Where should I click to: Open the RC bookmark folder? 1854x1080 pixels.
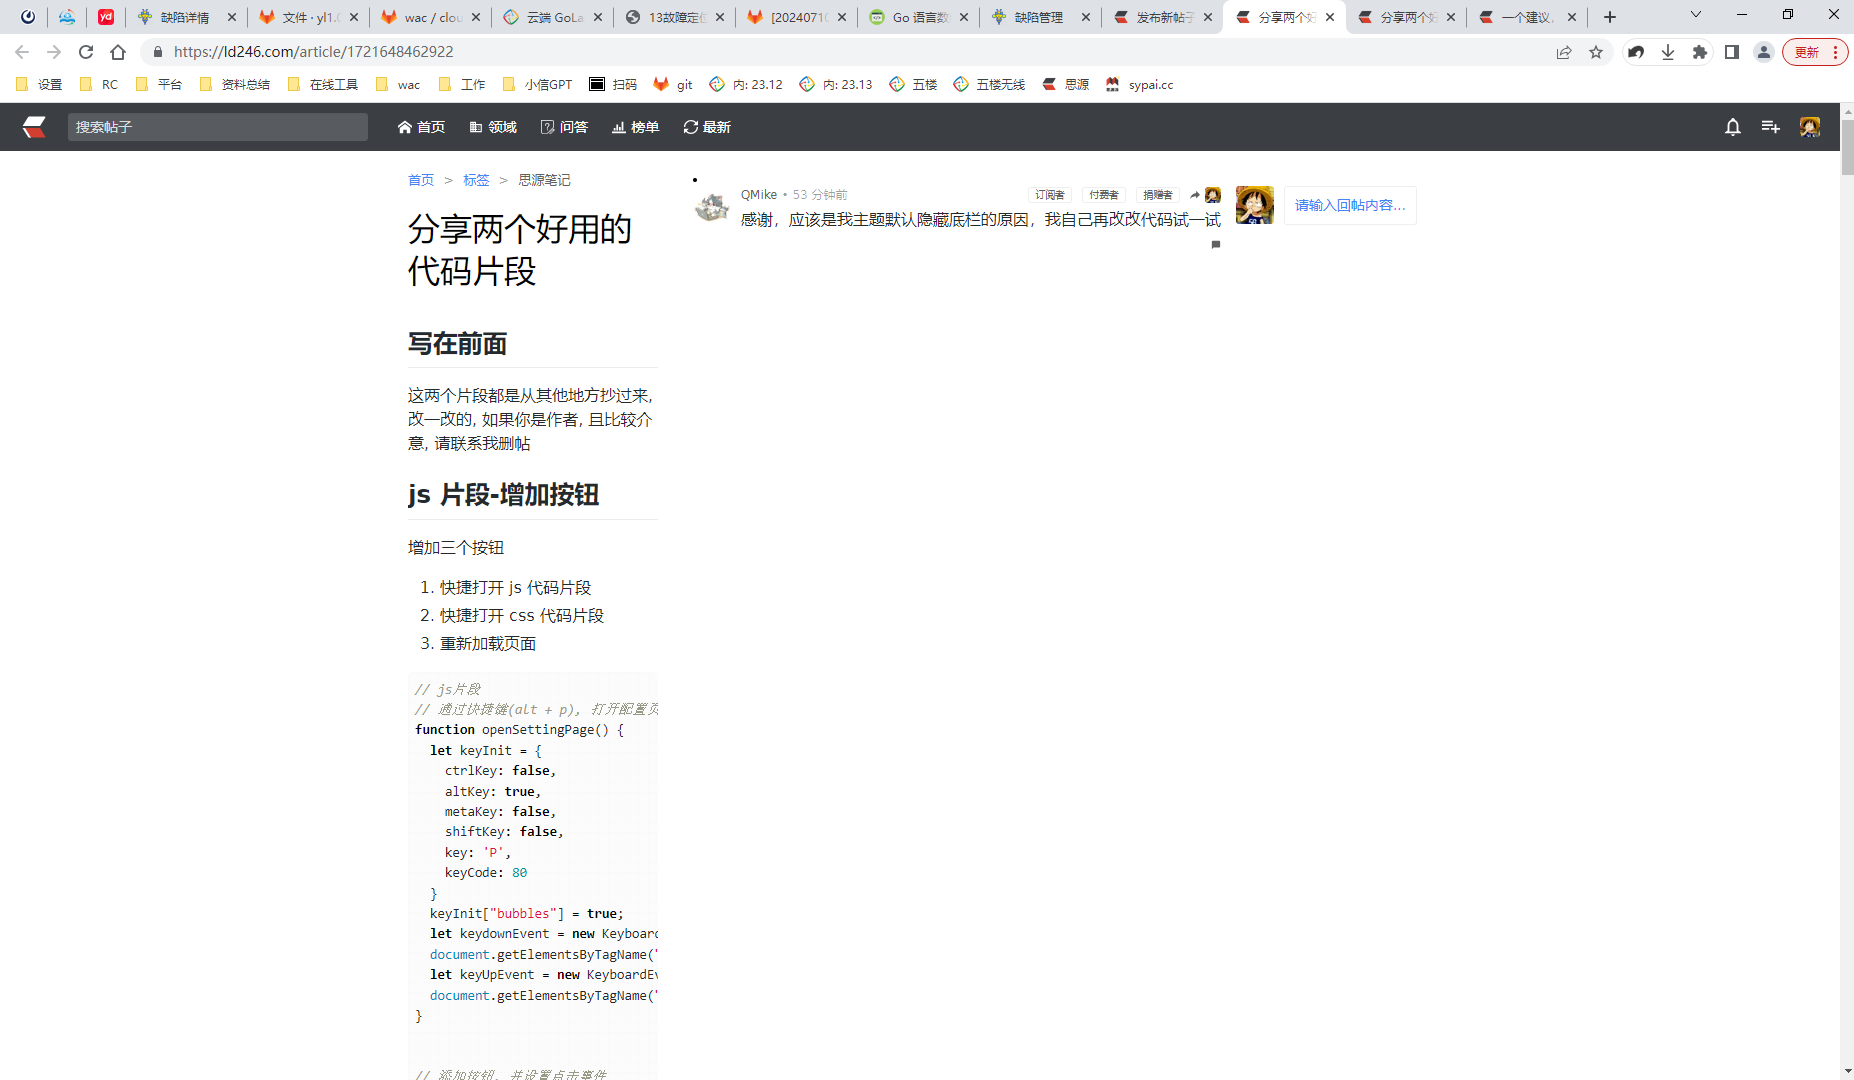click(x=99, y=85)
